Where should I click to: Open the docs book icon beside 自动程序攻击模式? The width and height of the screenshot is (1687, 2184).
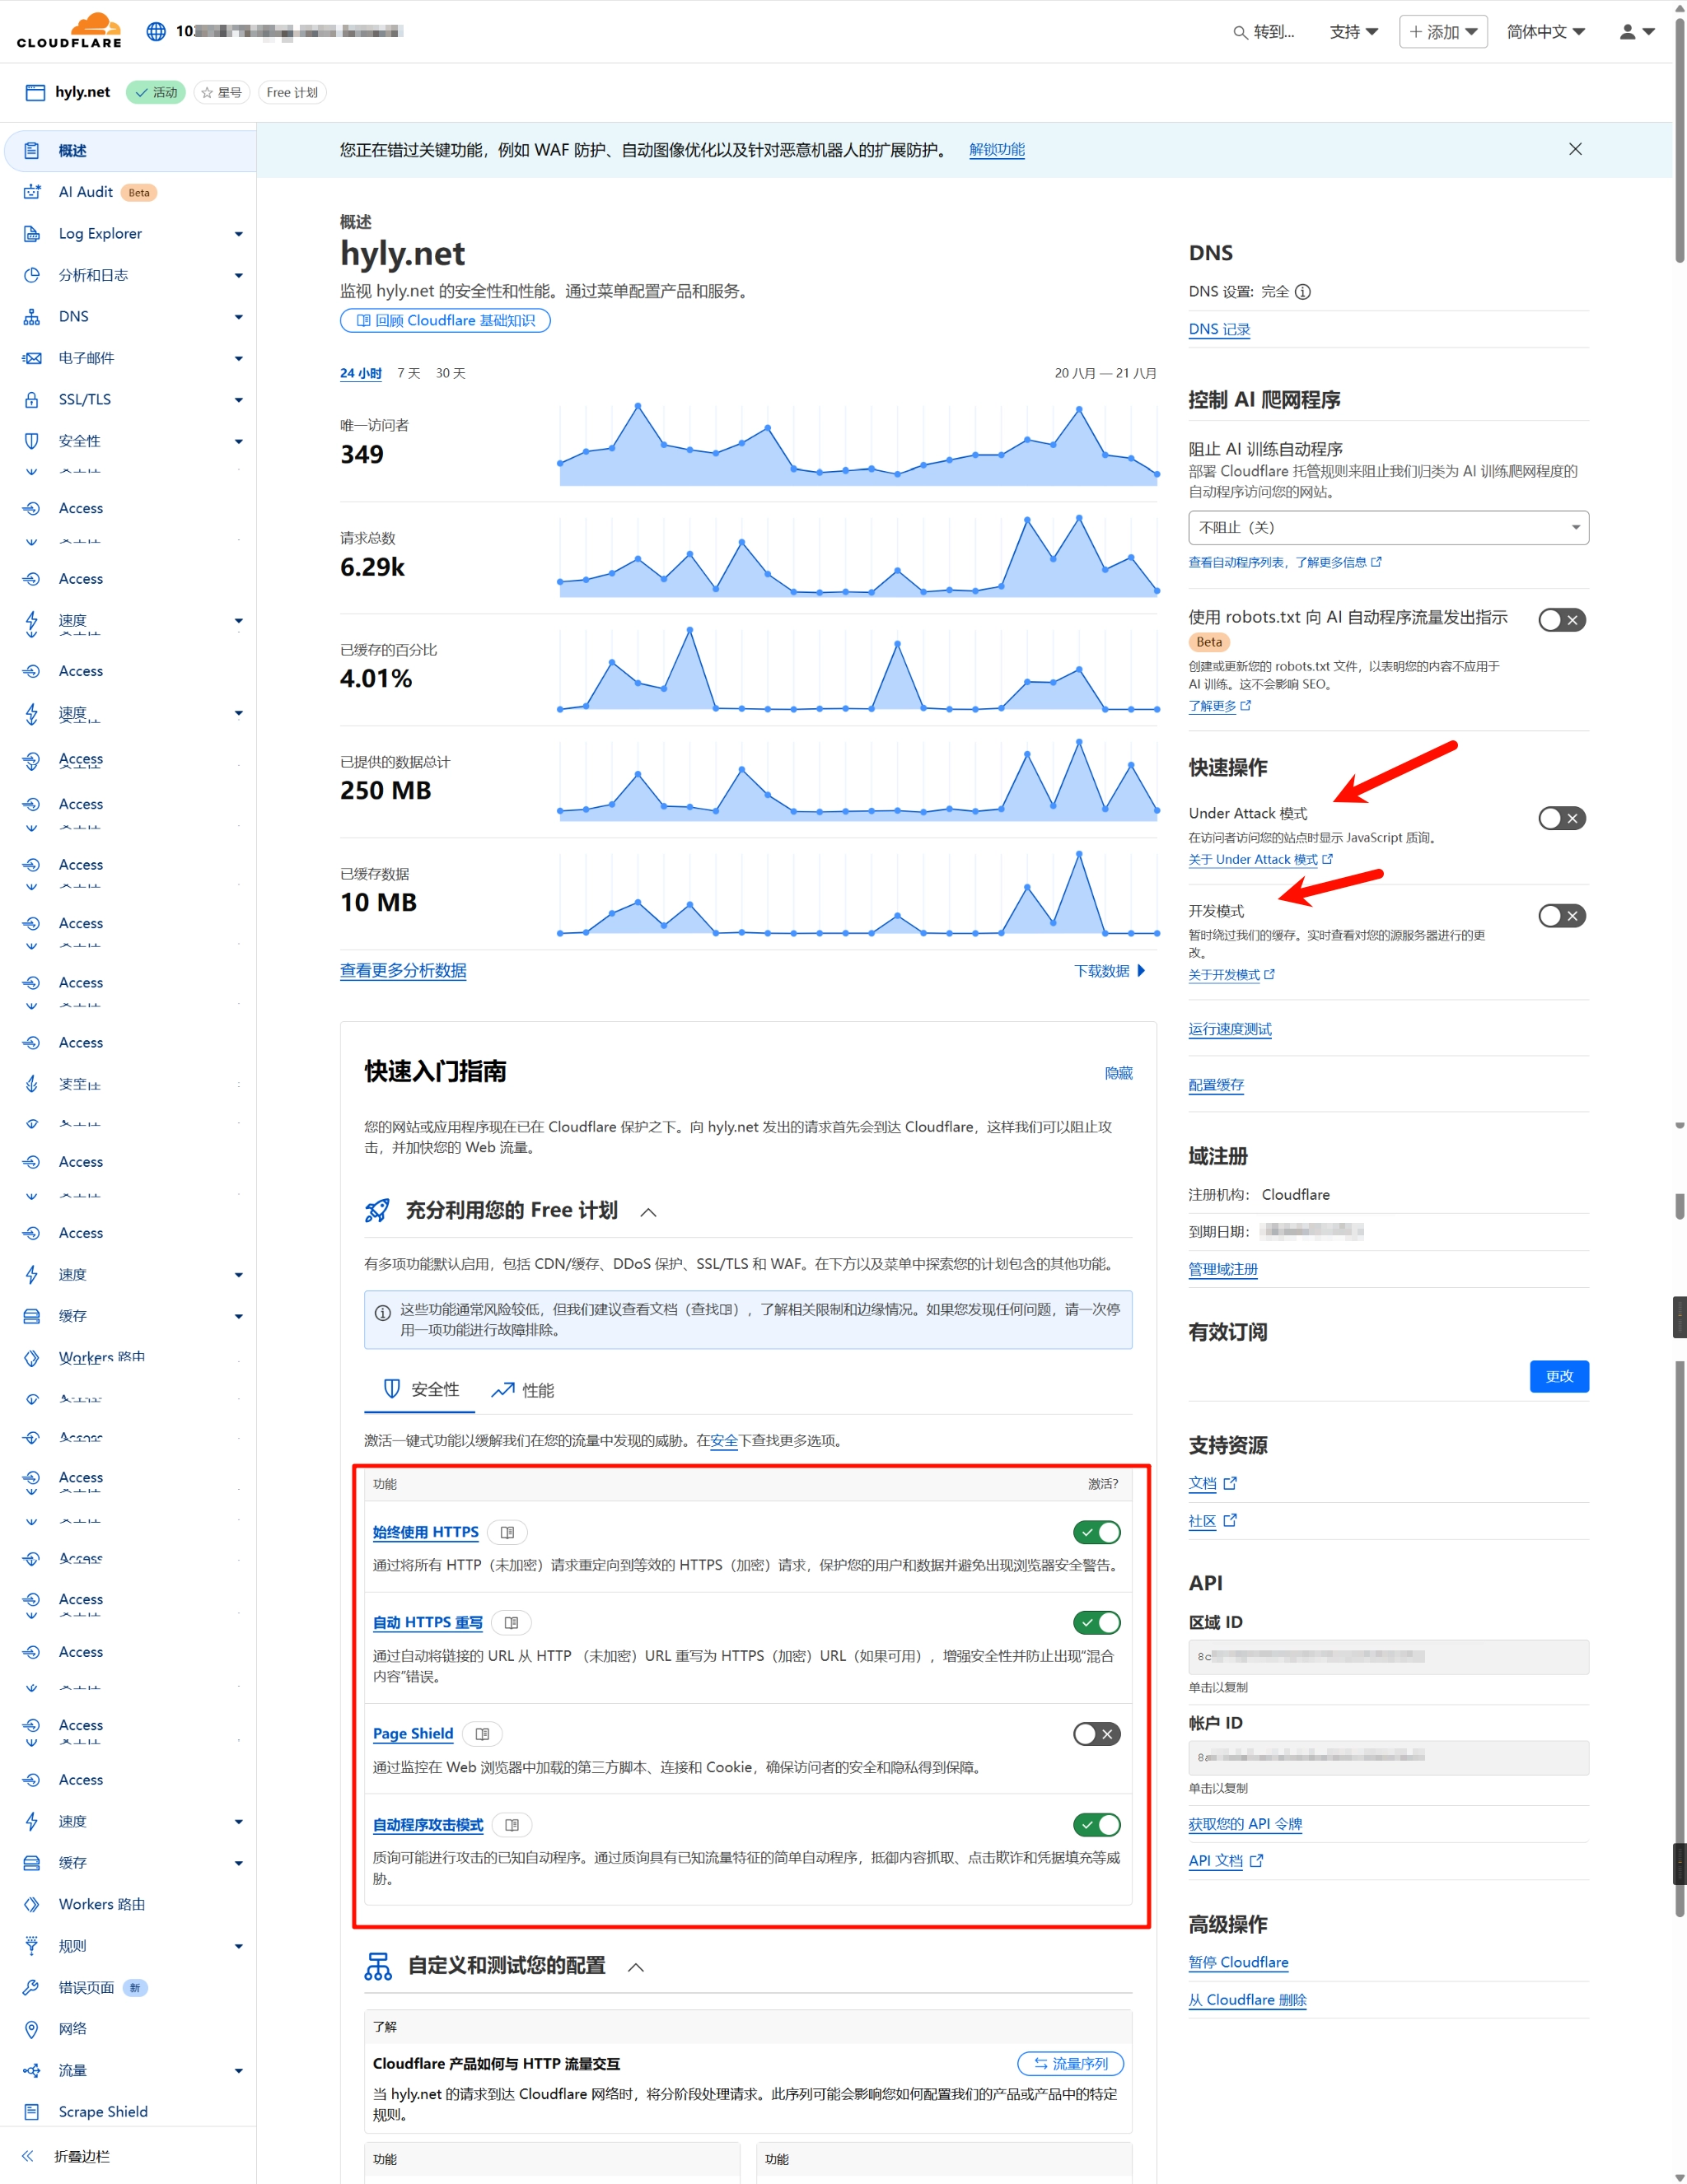coord(512,1825)
